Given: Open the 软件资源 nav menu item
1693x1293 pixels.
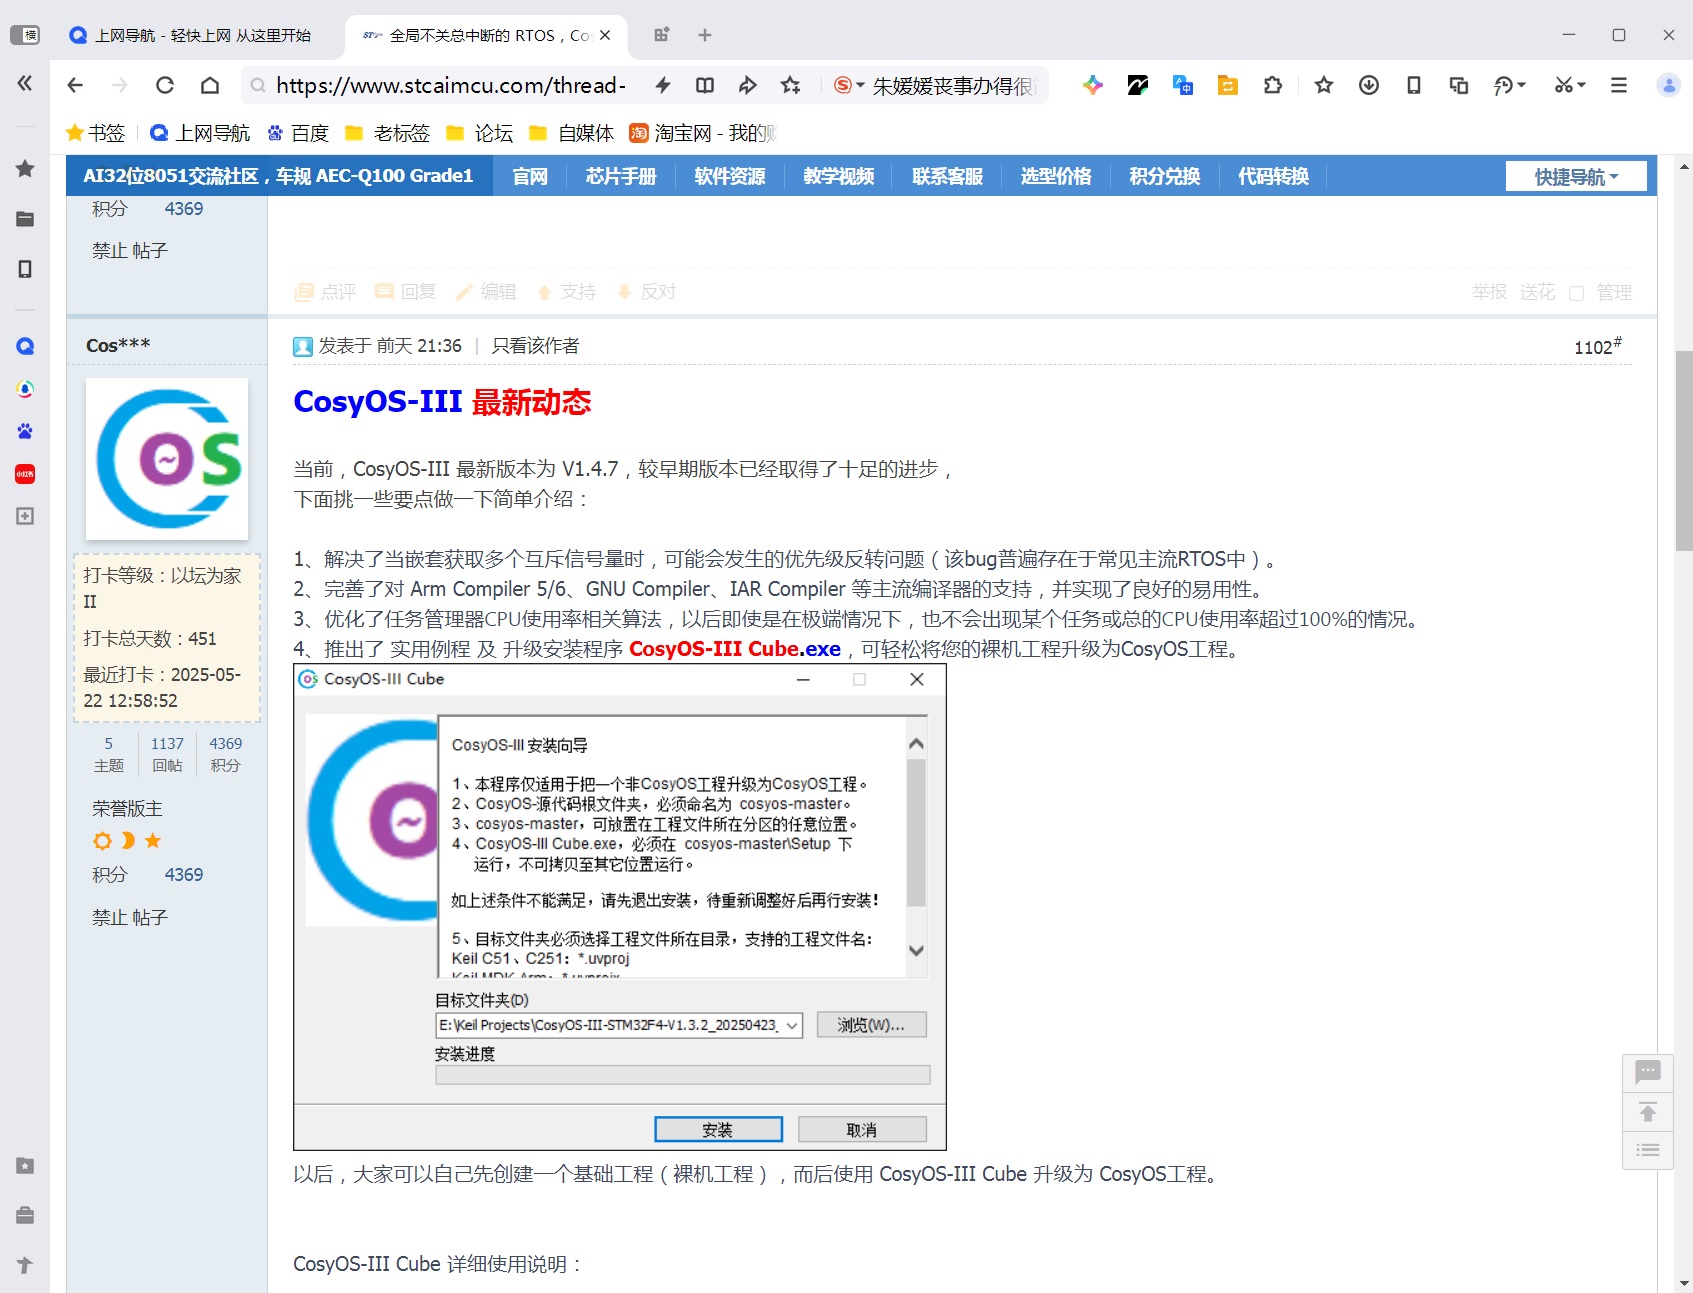Looking at the screenshot, I should (x=730, y=176).
